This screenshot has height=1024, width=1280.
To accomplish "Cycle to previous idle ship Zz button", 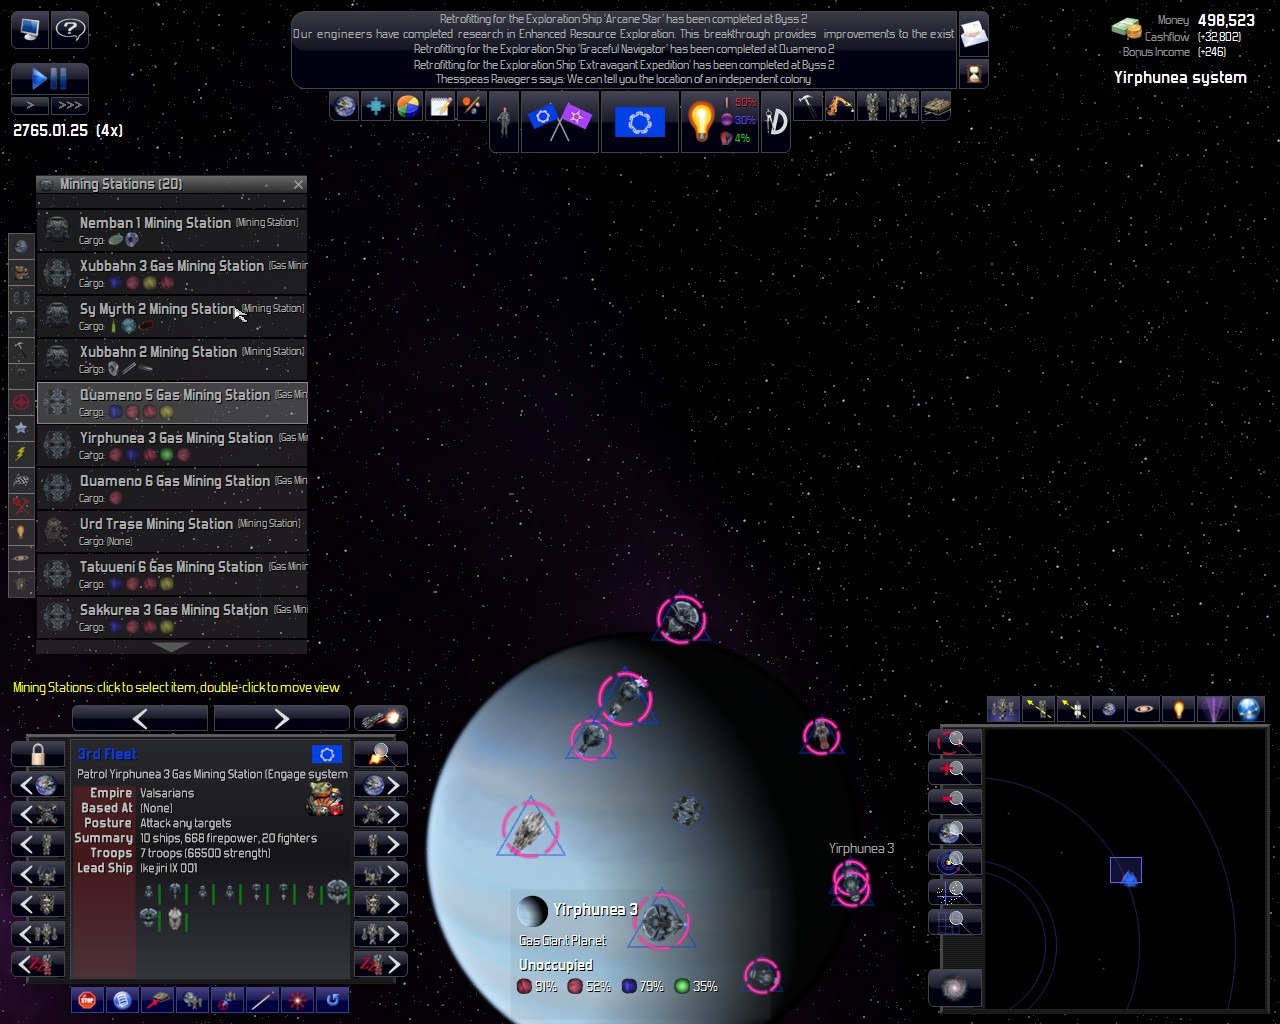I will (x=38, y=964).
